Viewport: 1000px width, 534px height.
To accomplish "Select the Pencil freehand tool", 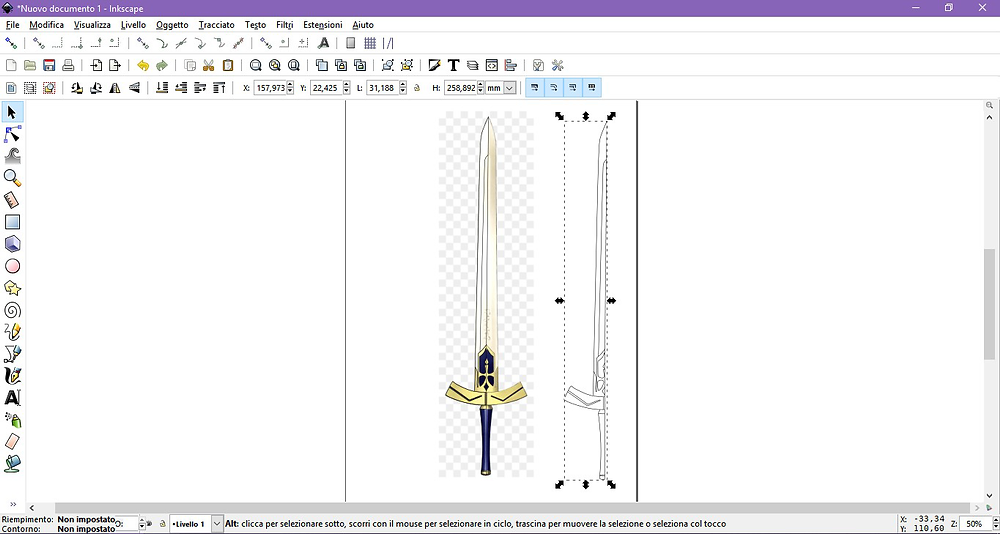I will pos(12,332).
